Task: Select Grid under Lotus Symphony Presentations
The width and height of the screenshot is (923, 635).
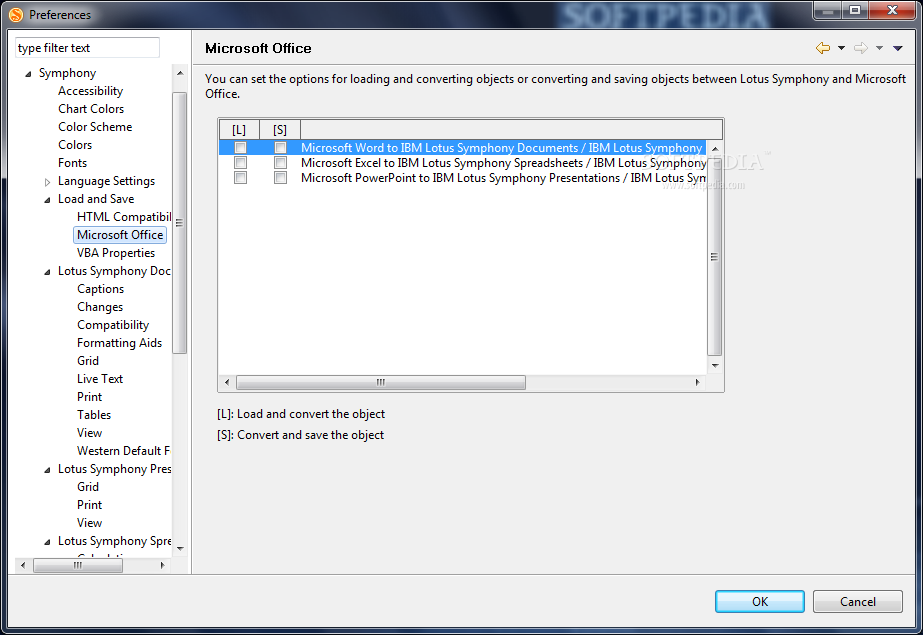Action: (88, 487)
